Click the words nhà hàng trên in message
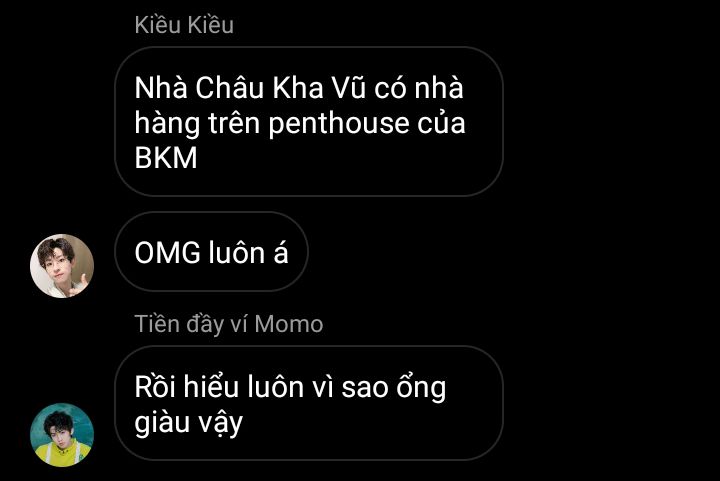Screen dimensions: 720x481 pyautogui.click(x=298, y=106)
